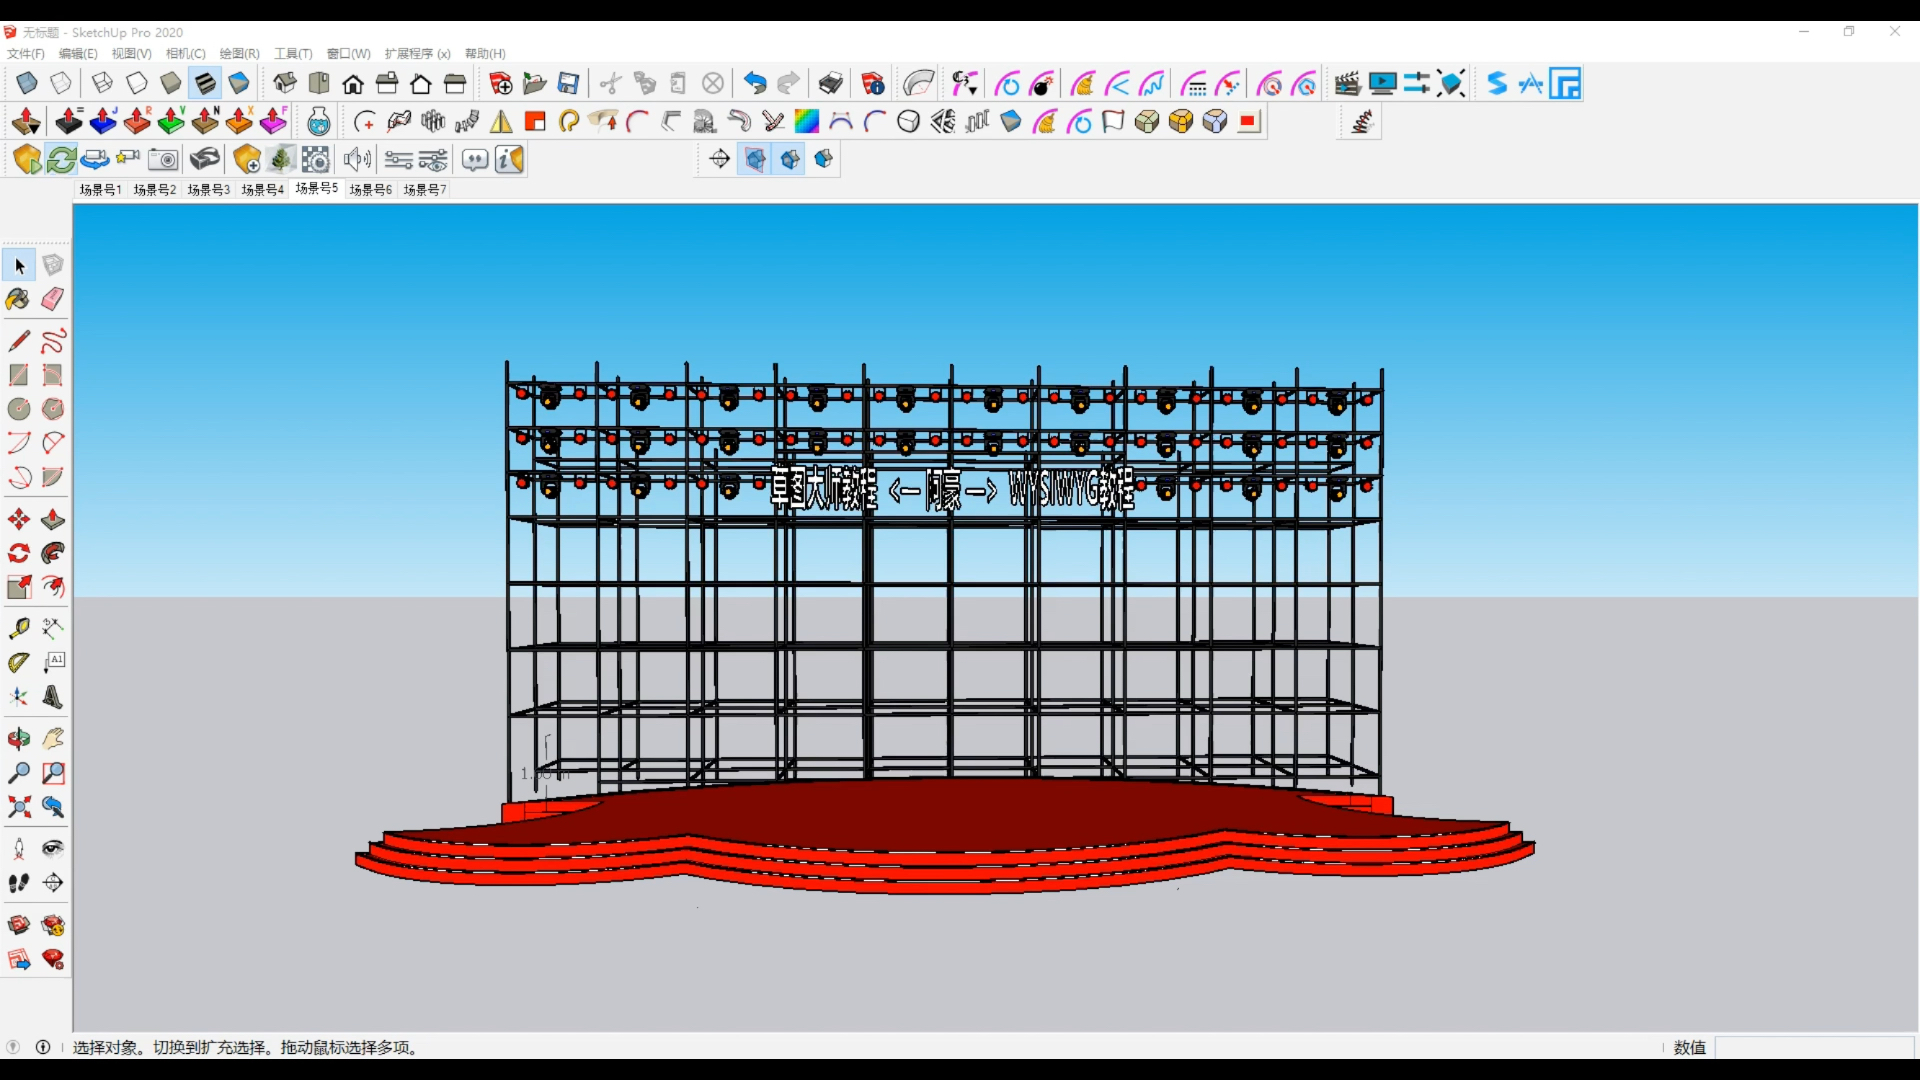Select the Paint Bucket tool
This screenshot has height=1080, width=1920.
18,299
